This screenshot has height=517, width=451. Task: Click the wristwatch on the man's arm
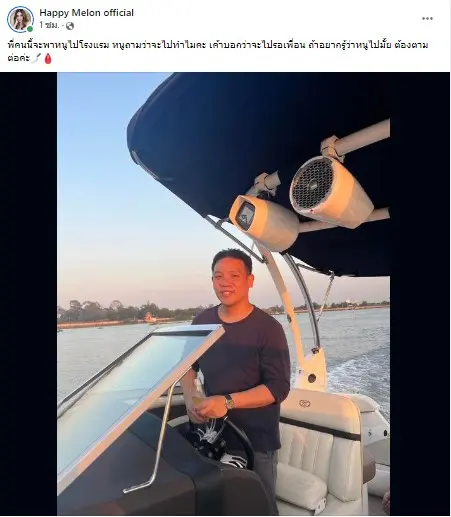[x=229, y=402]
